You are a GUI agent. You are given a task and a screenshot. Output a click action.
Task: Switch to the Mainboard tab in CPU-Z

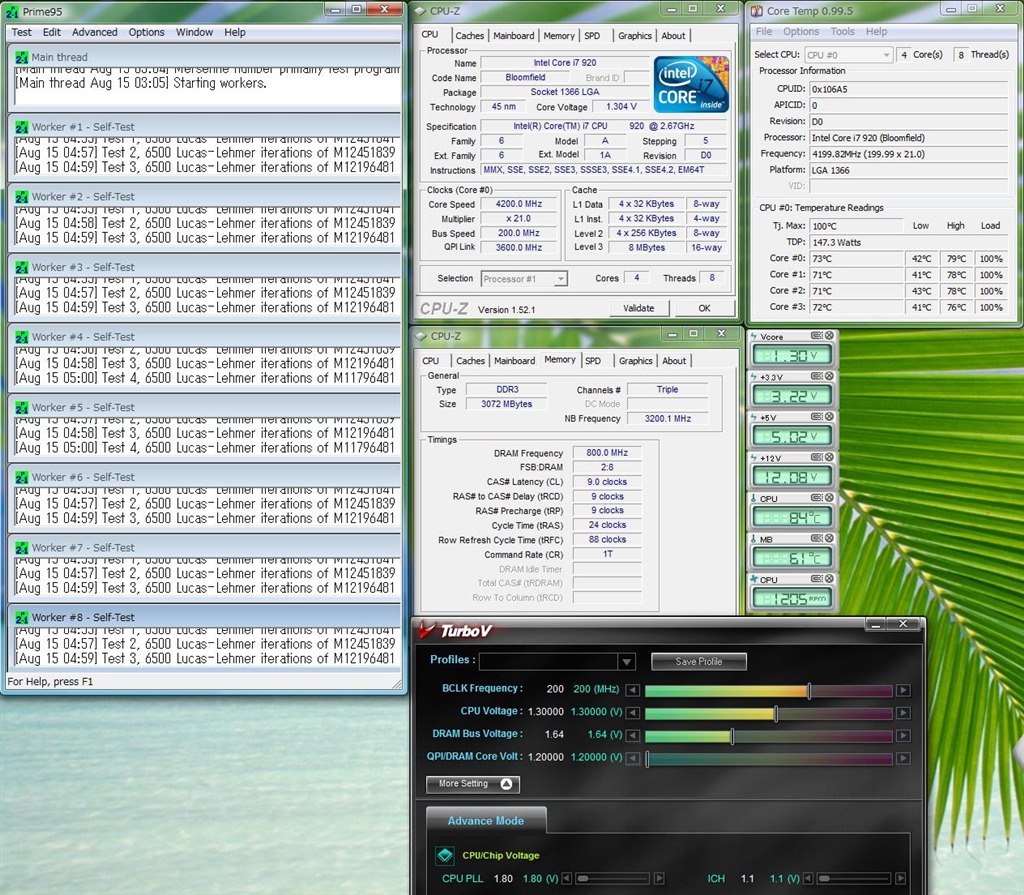click(x=514, y=36)
